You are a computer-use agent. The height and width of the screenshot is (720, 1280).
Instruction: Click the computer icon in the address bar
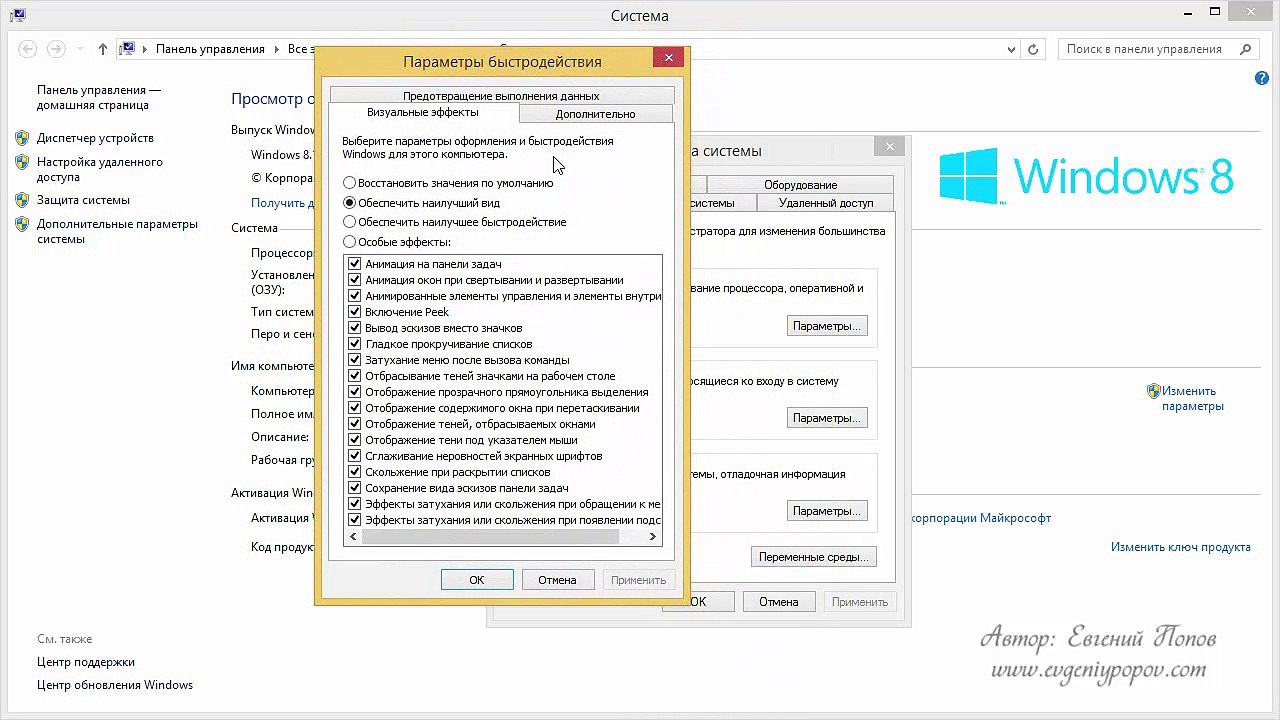[128, 49]
